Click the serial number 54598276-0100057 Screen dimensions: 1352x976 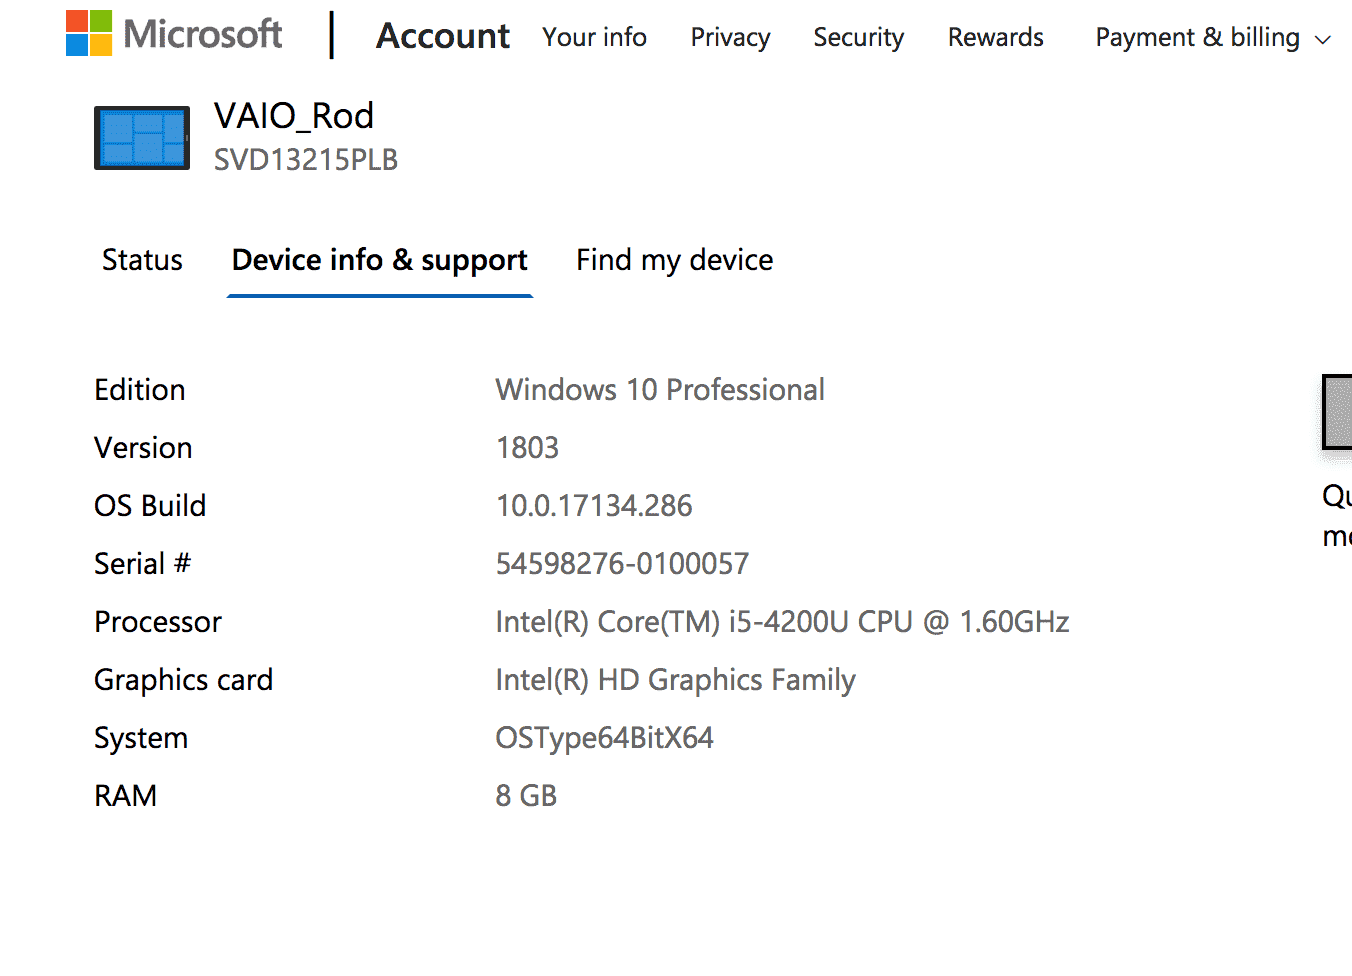click(622, 564)
